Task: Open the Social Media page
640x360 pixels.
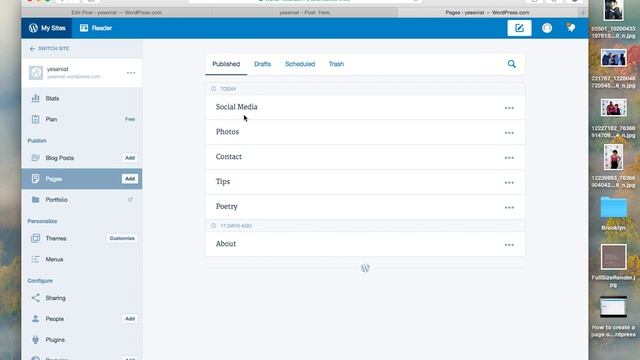Action: (236, 107)
